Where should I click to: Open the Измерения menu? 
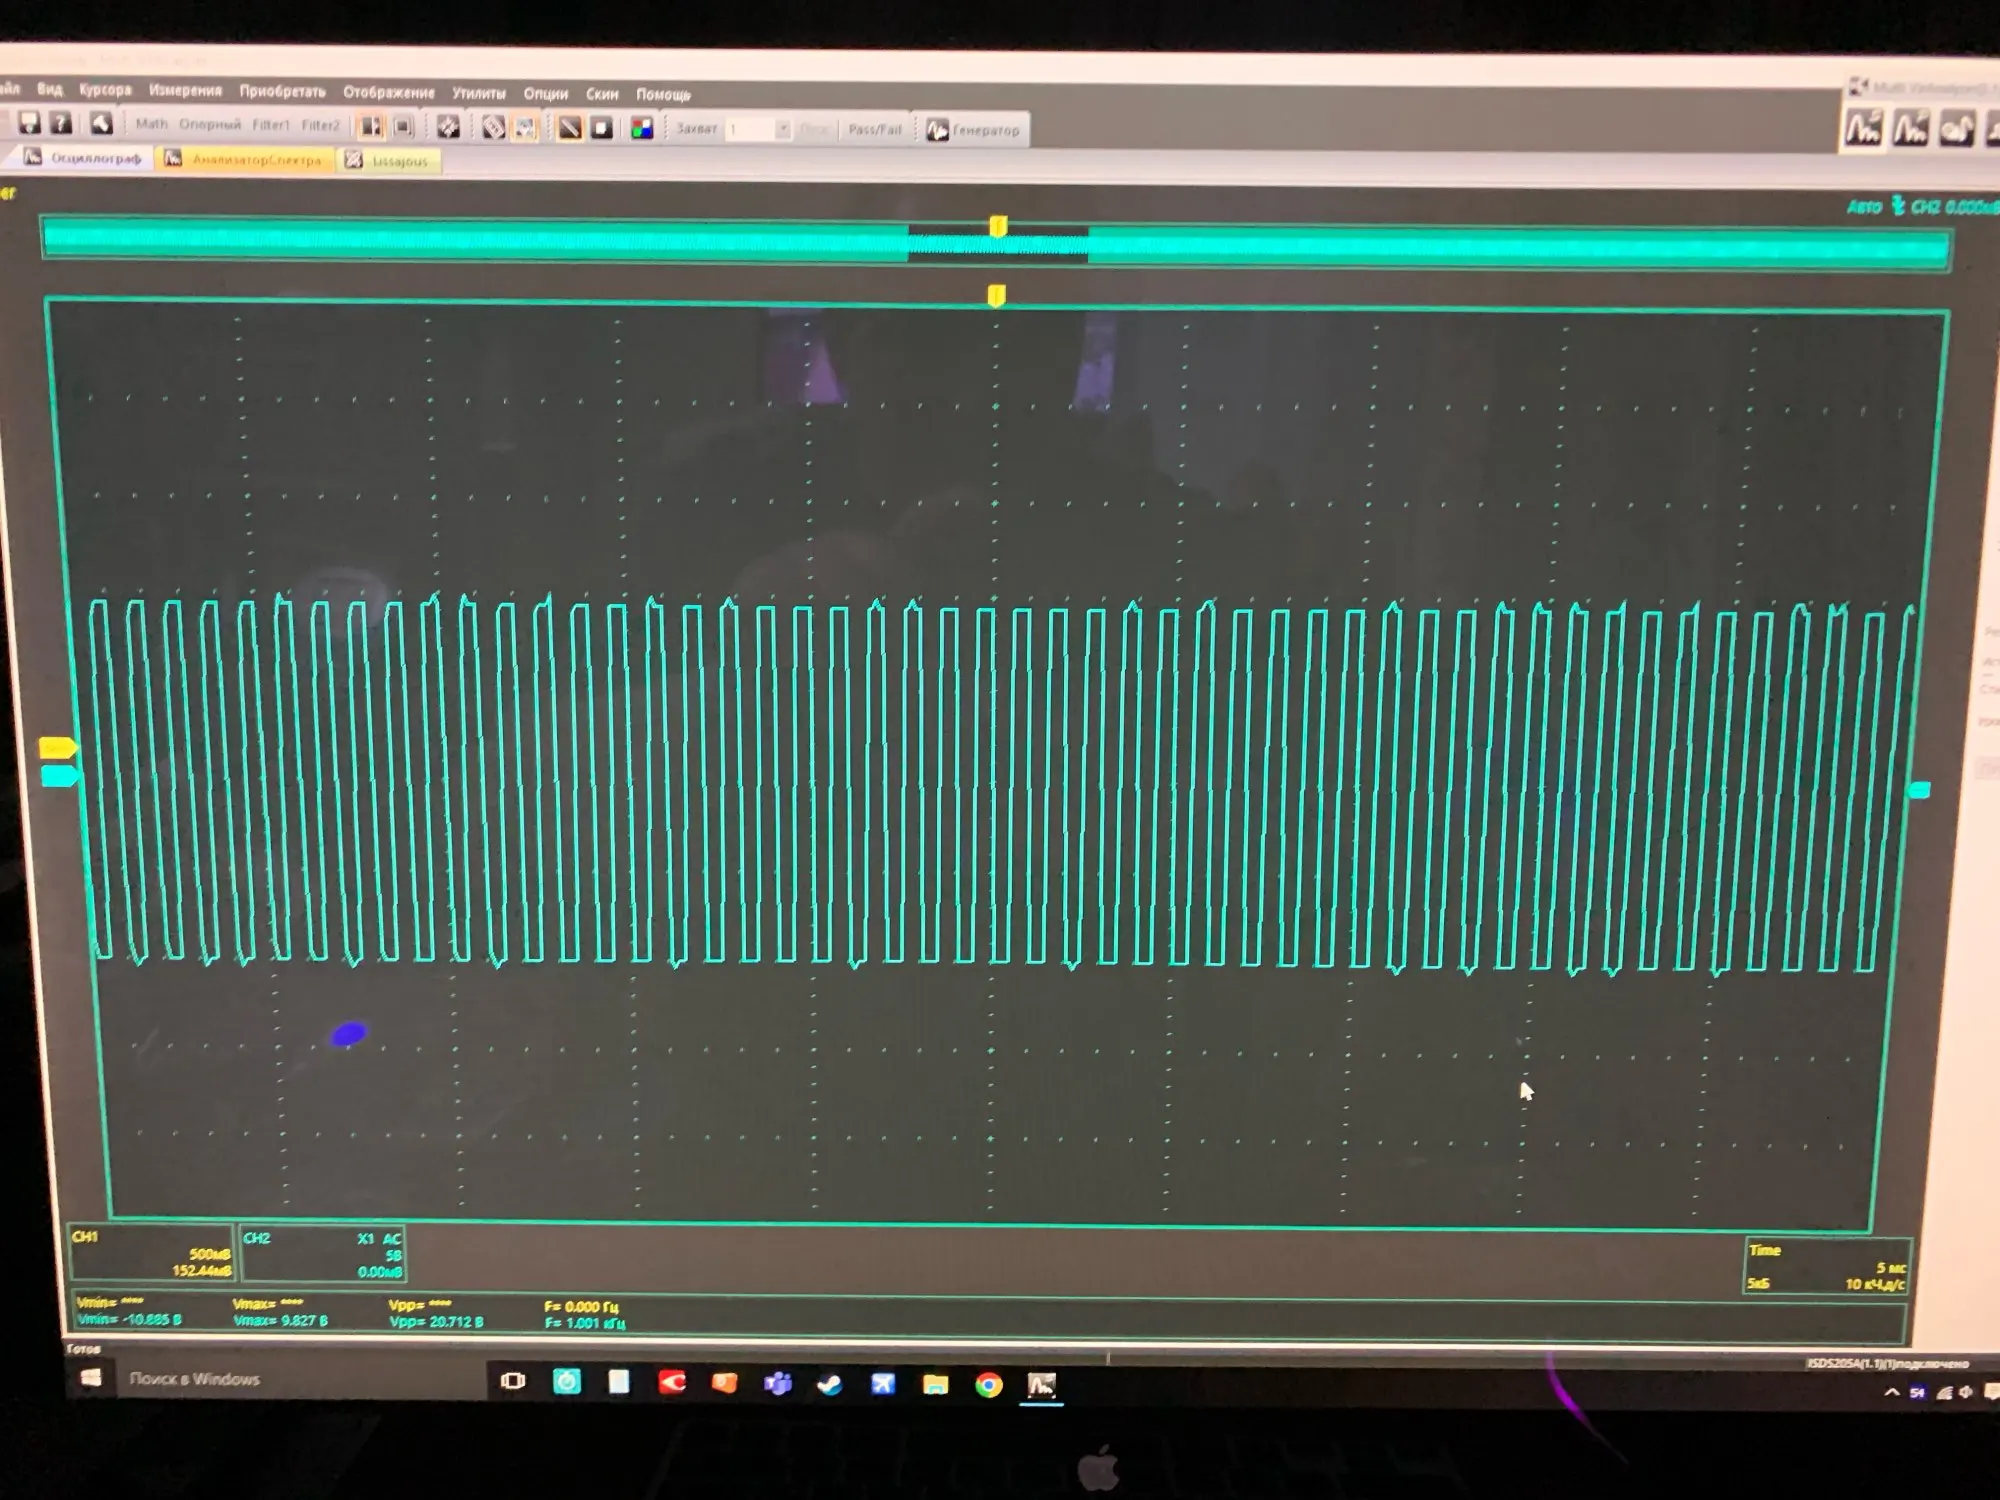pyautogui.click(x=185, y=90)
